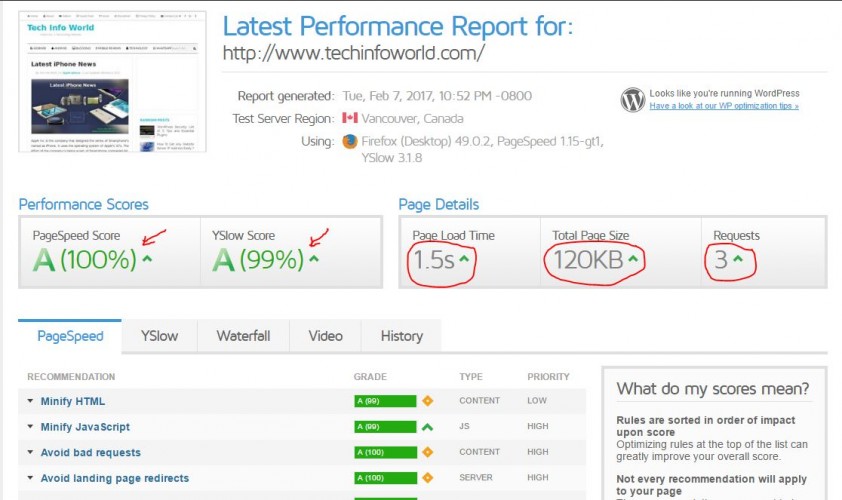
Task: Click the report date Tue, Feb 7, 2017
Action: [437, 96]
